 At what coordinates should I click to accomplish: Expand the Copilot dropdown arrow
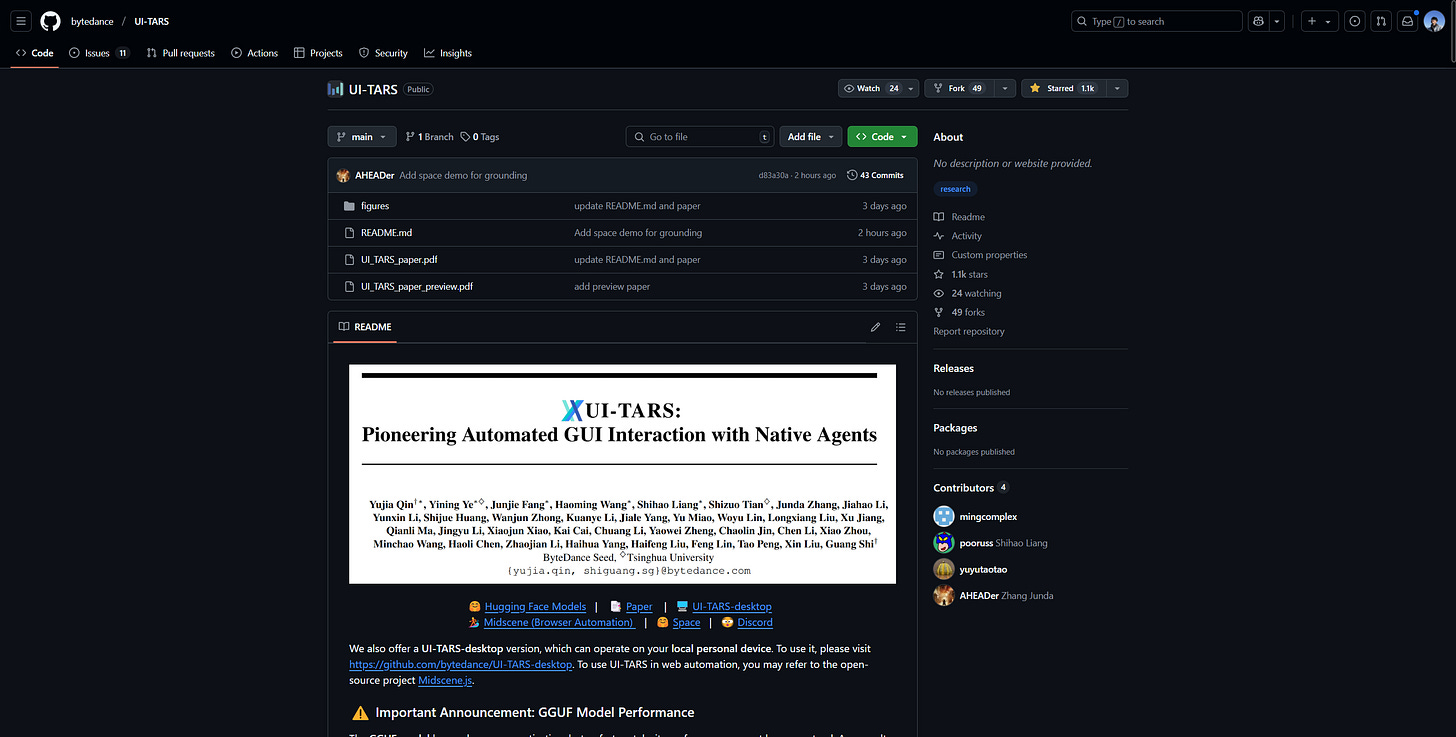pyautogui.click(x=1277, y=21)
